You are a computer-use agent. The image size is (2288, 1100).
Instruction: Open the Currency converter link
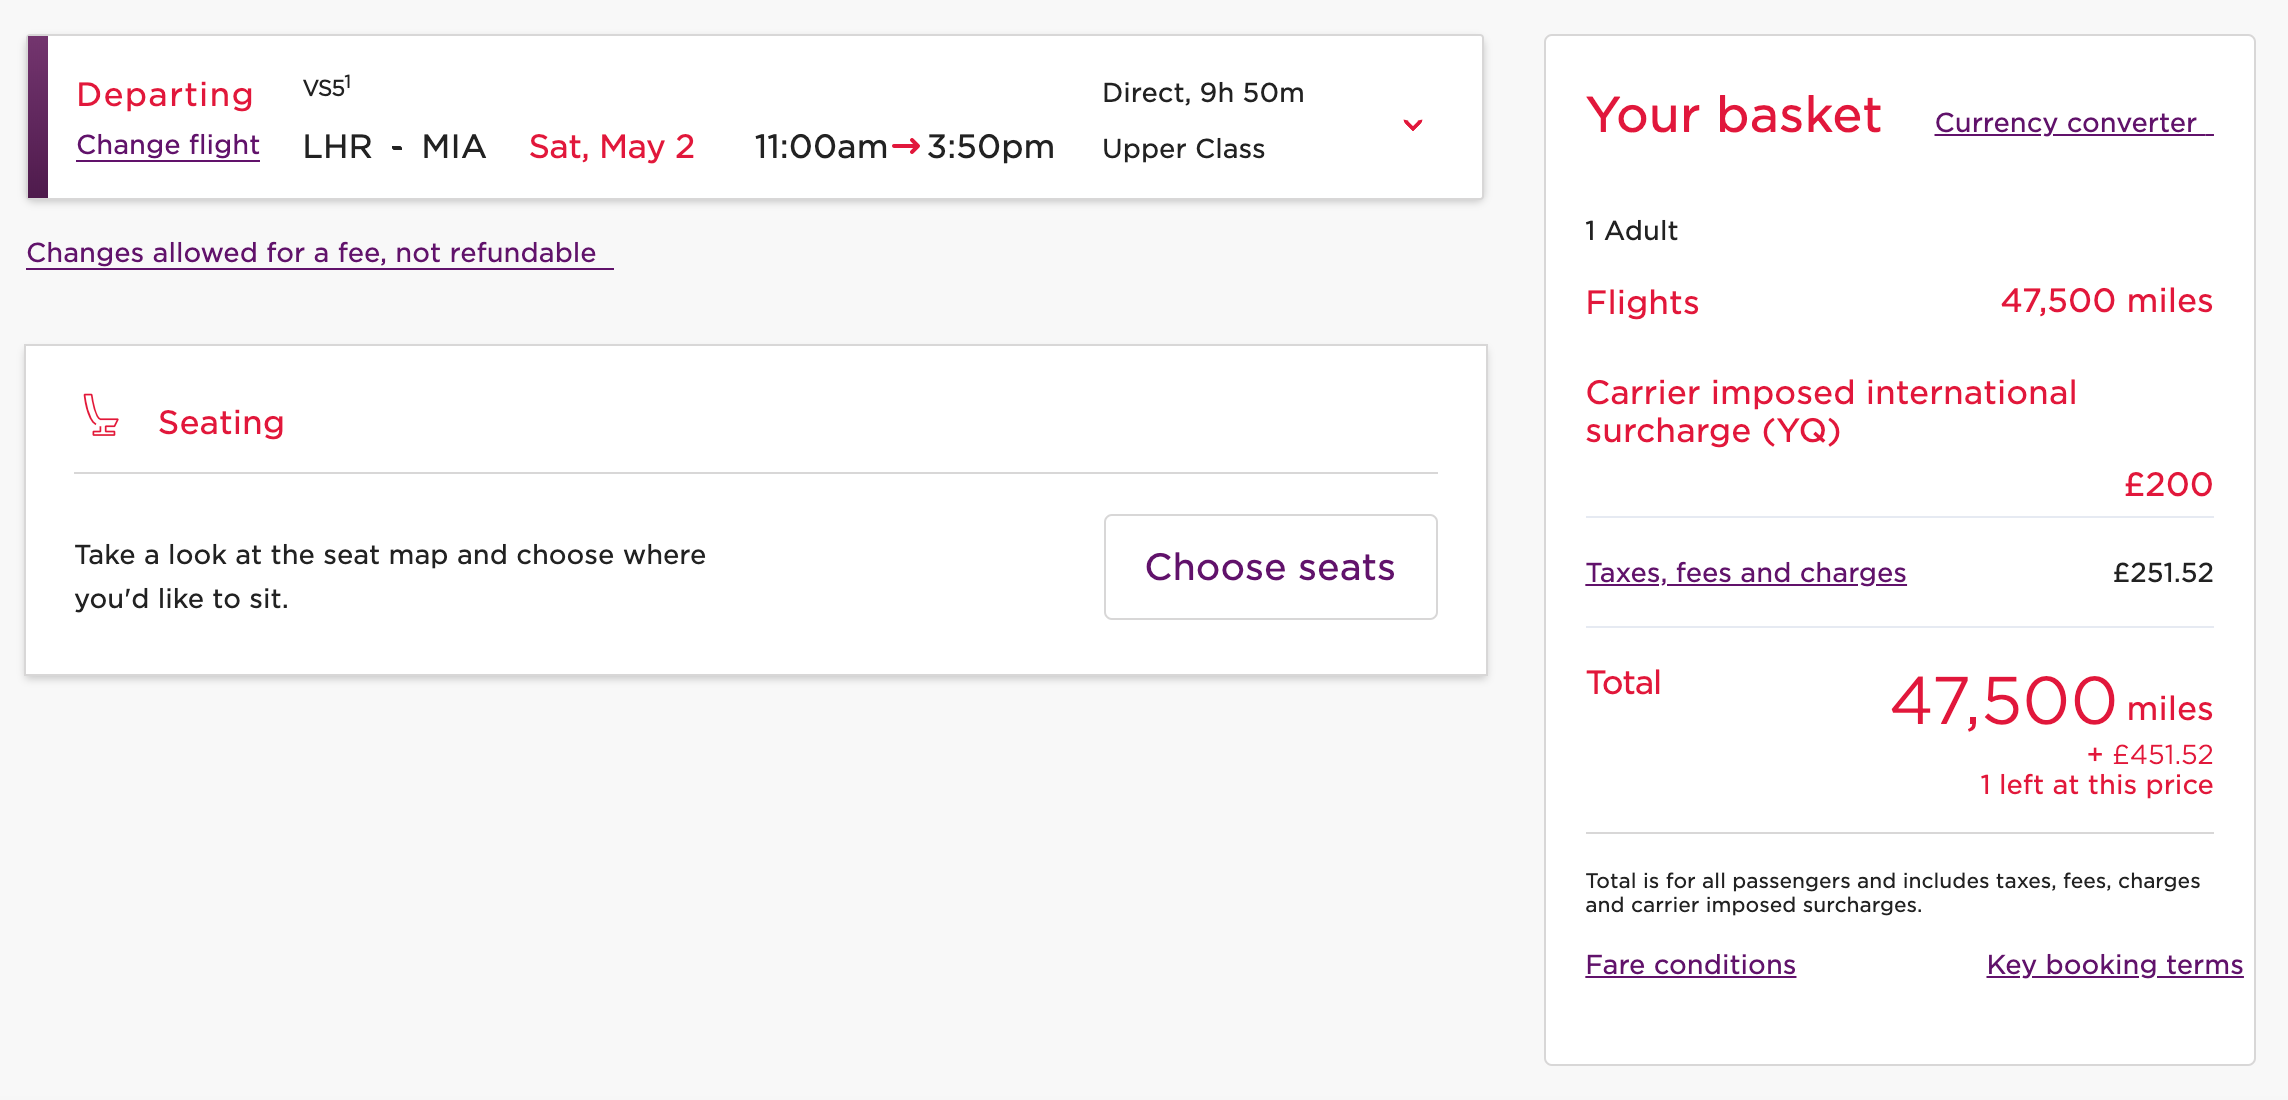pos(2066,123)
